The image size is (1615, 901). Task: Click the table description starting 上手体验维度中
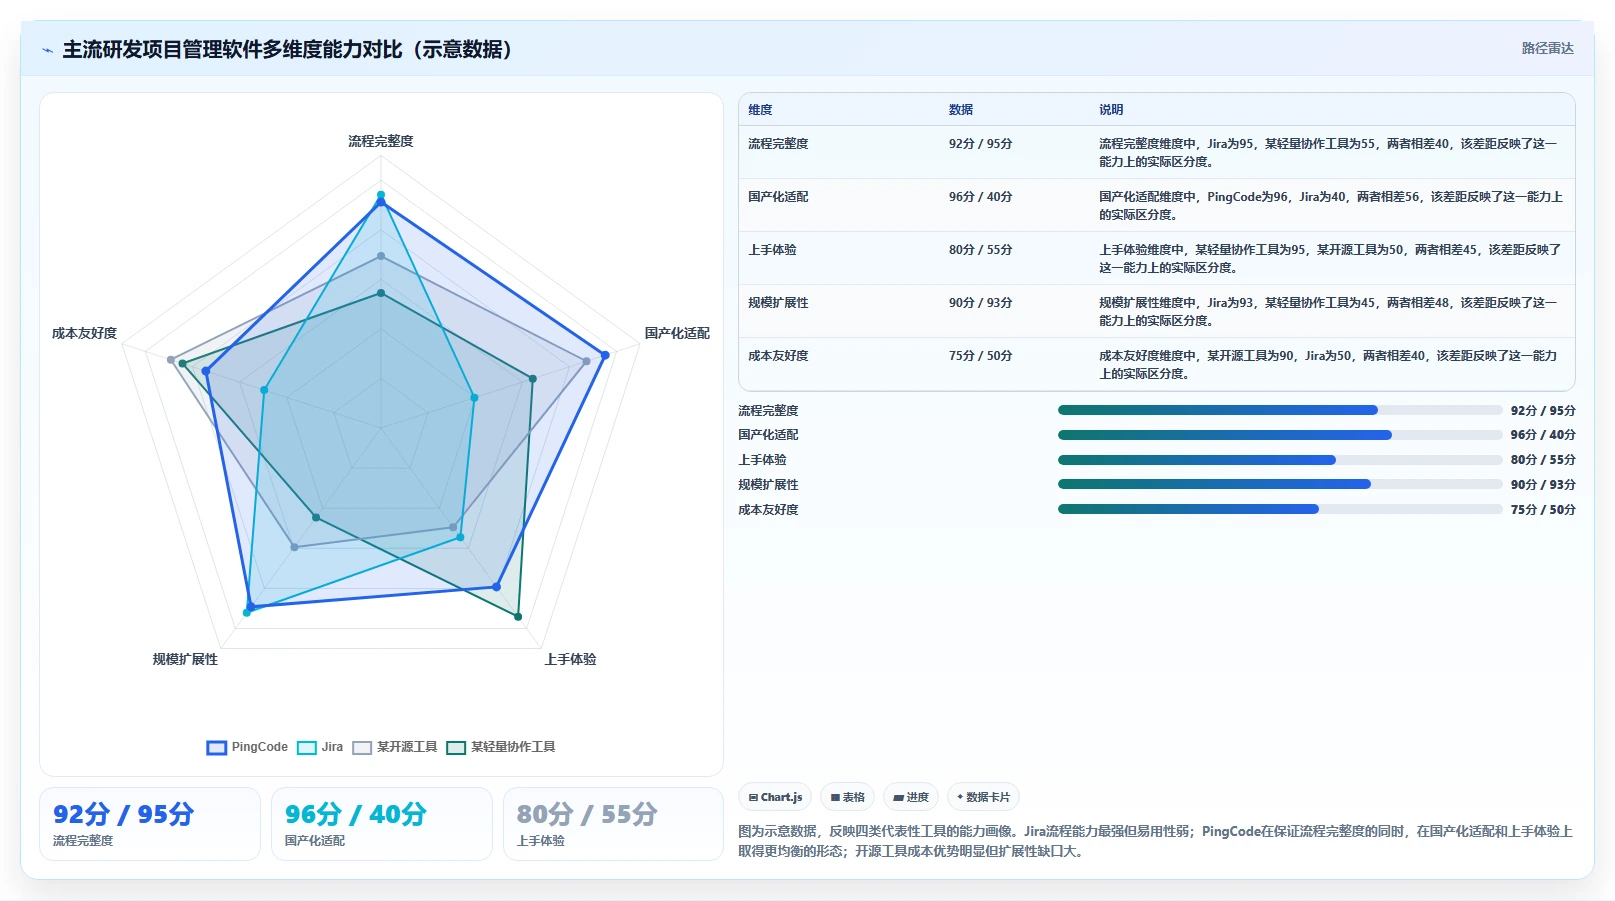1330,259
